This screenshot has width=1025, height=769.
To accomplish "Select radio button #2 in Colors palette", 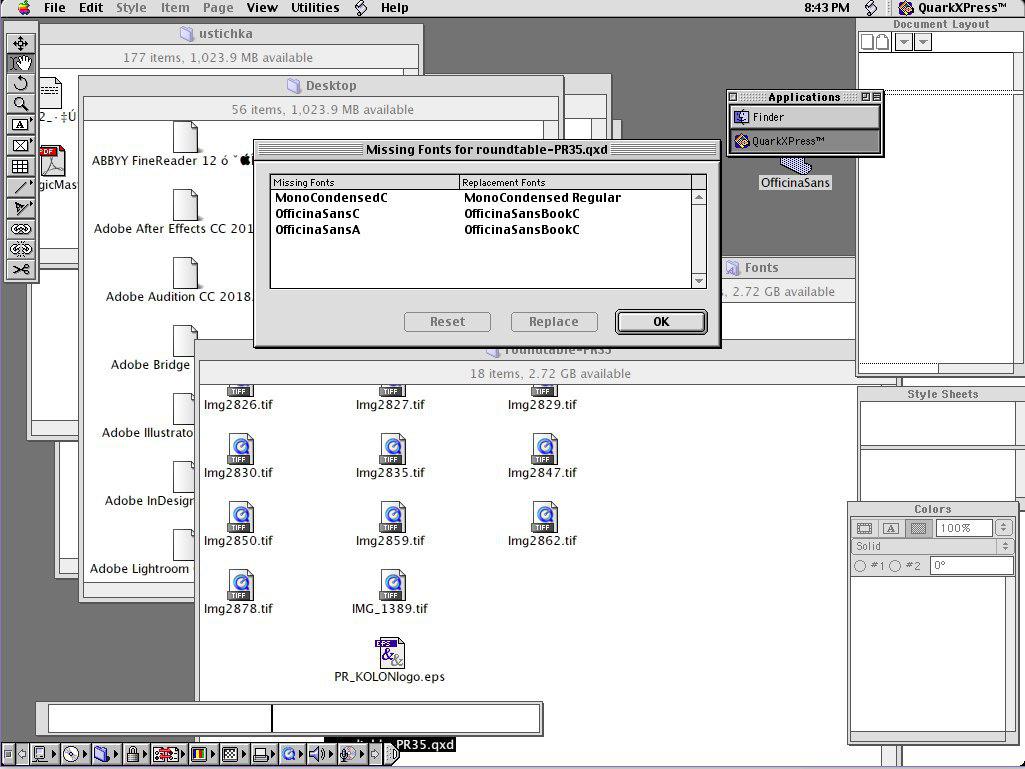I will [x=896, y=566].
